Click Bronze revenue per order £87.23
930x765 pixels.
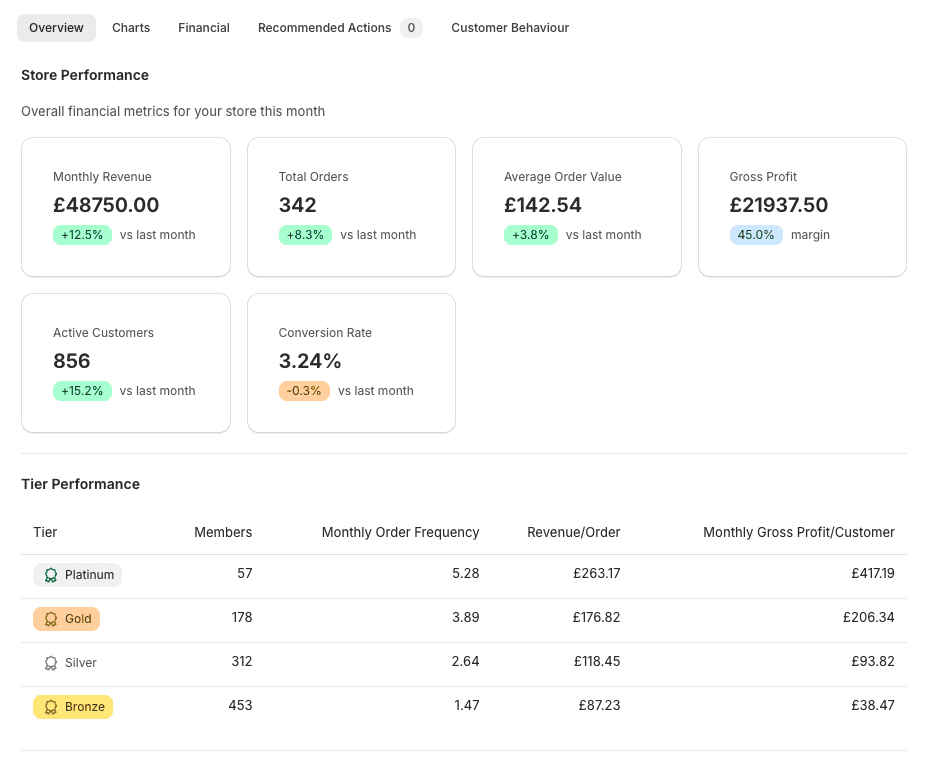(x=600, y=705)
